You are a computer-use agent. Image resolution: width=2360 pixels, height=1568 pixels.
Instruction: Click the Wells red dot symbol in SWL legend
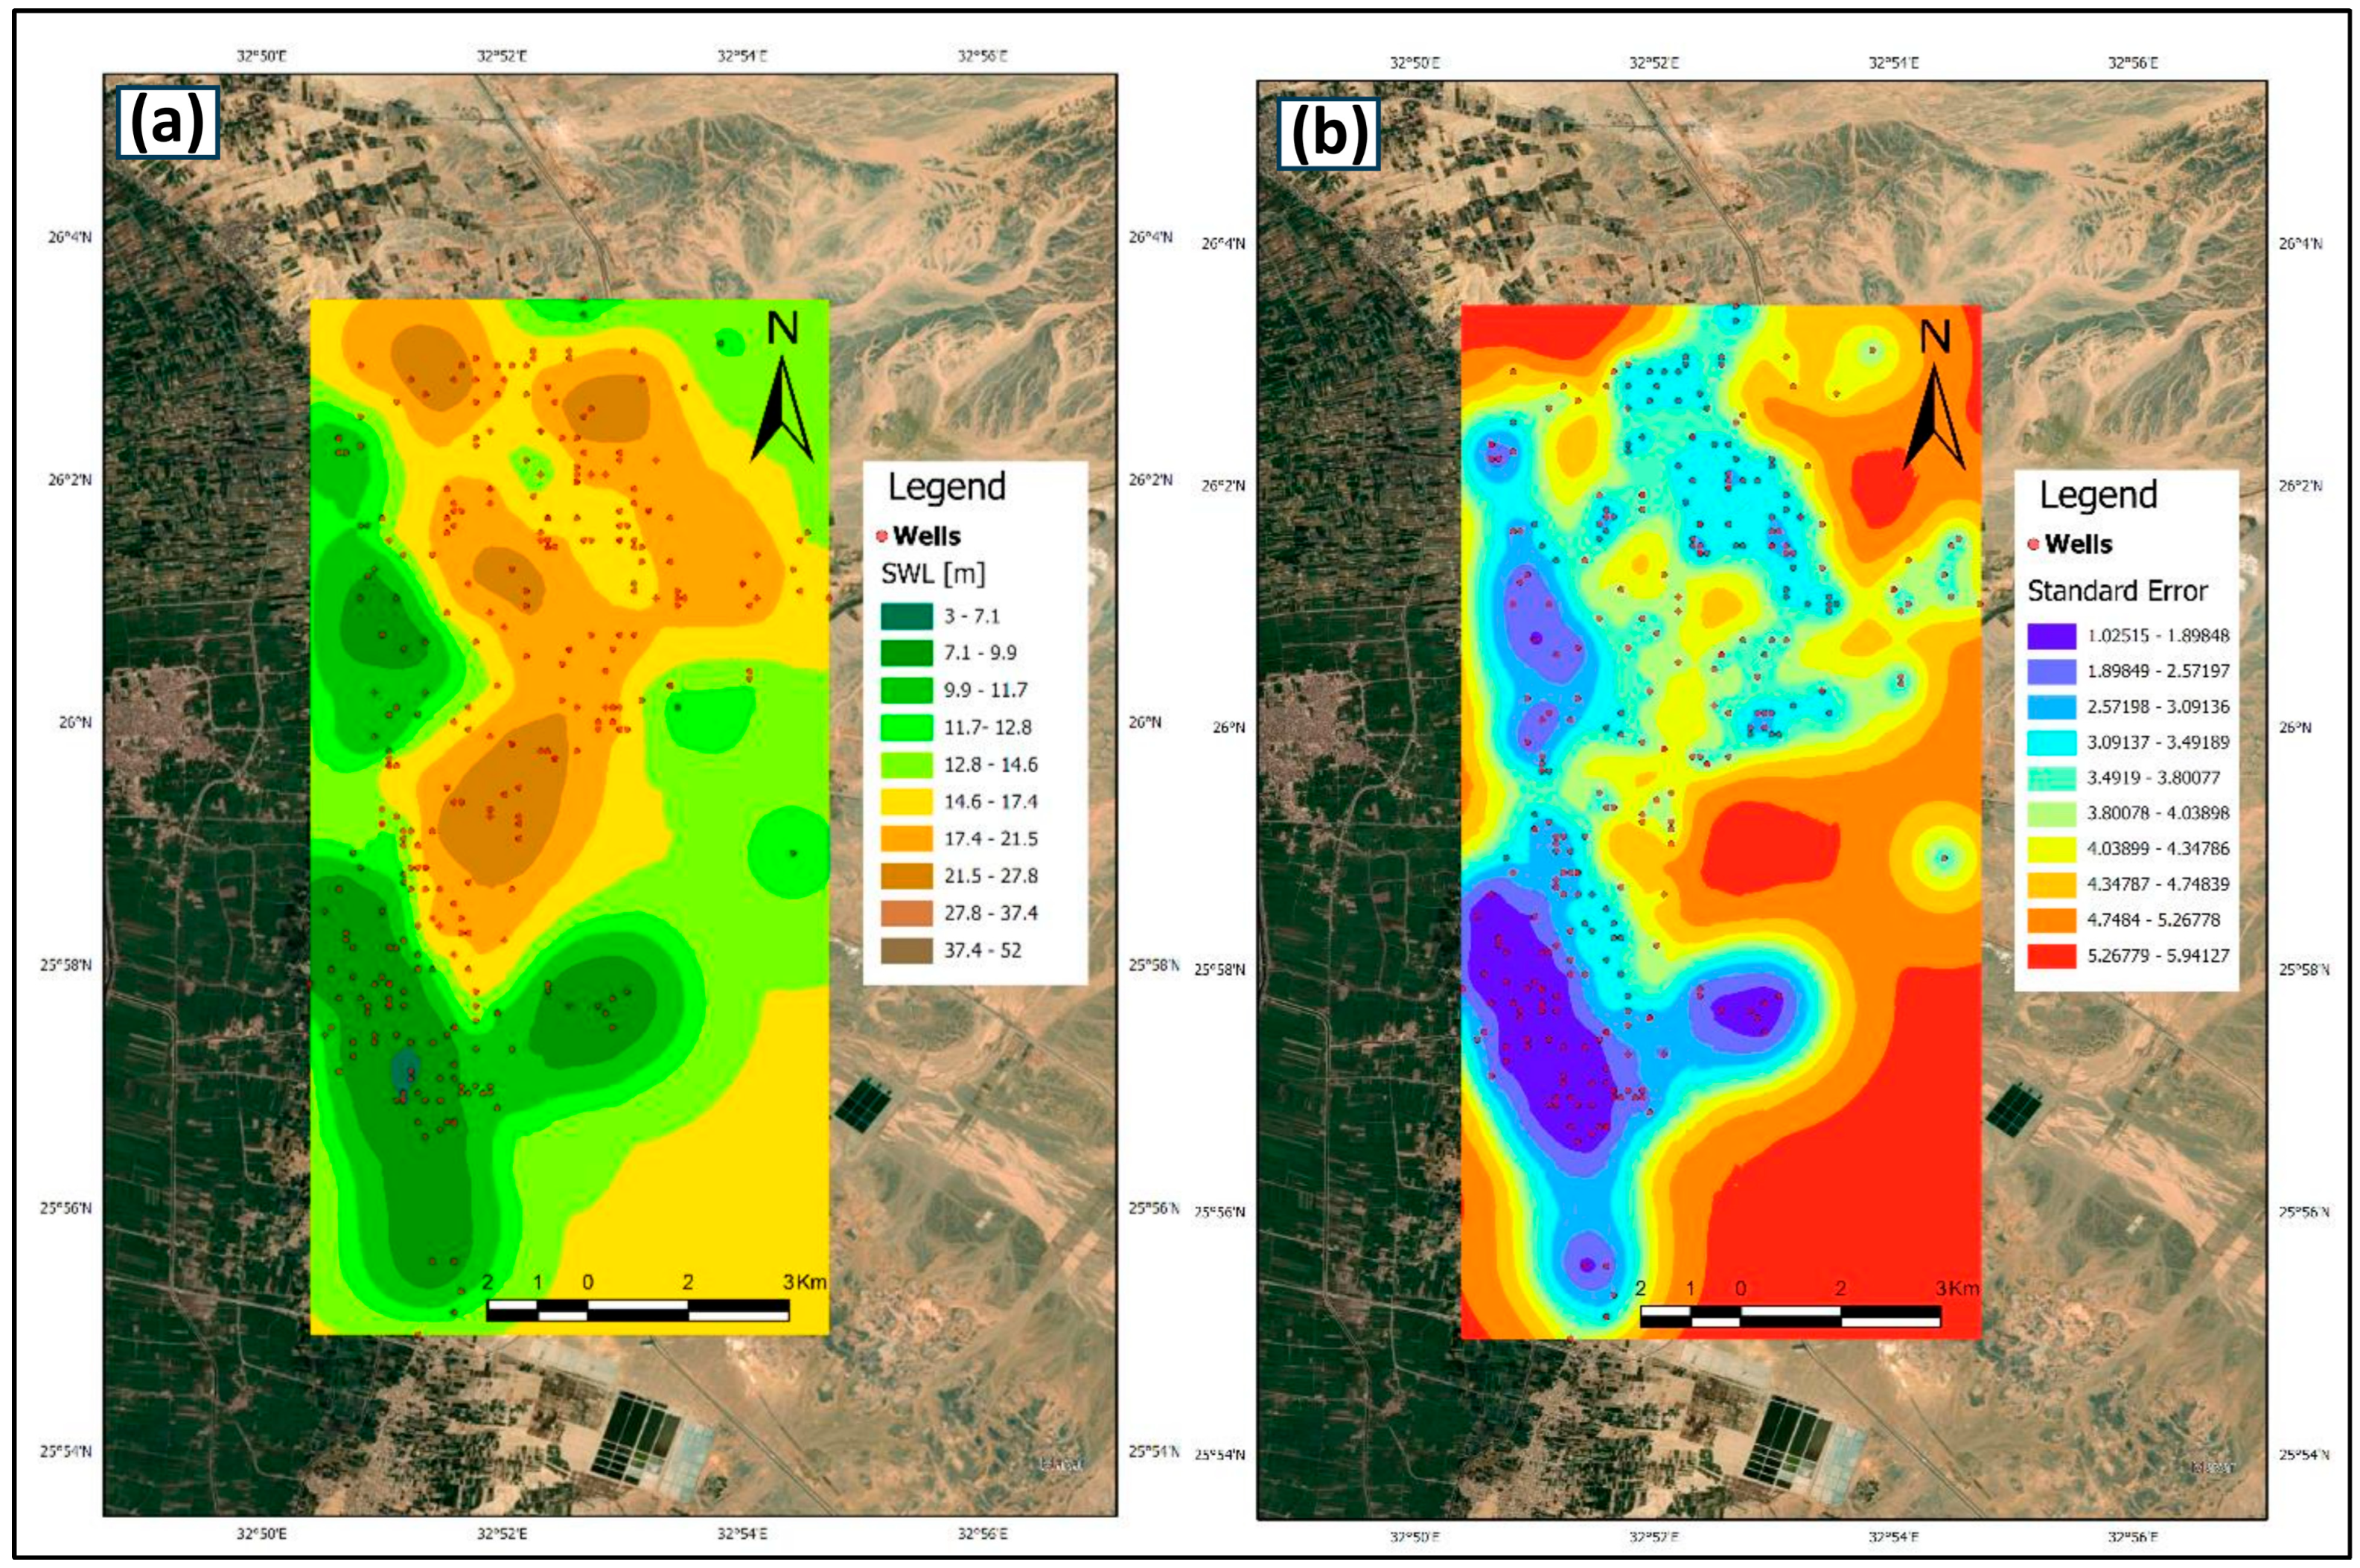pyautogui.click(x=882, y=536)
